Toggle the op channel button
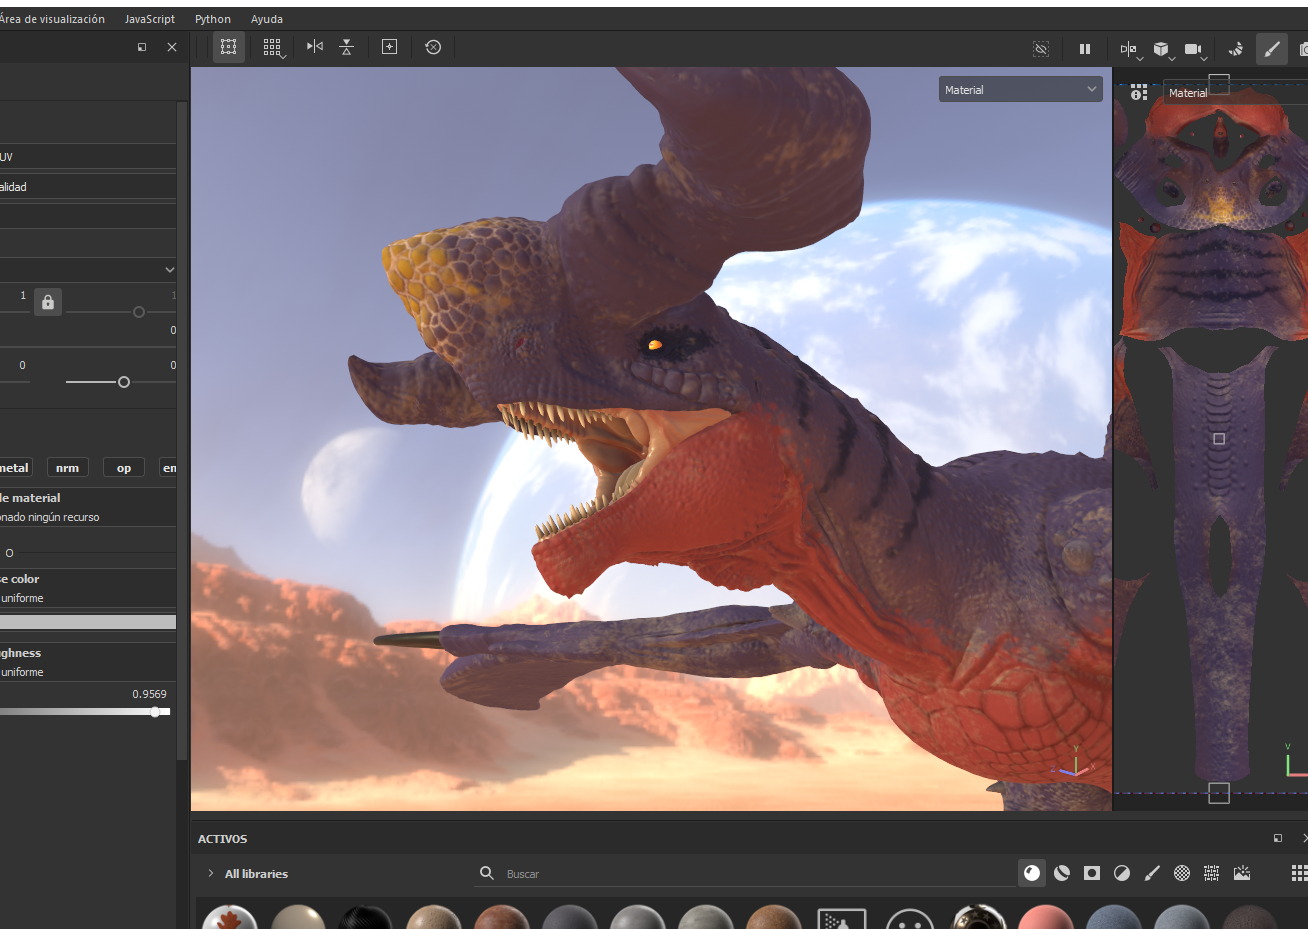1308x929 pixels. coord(124,468)
